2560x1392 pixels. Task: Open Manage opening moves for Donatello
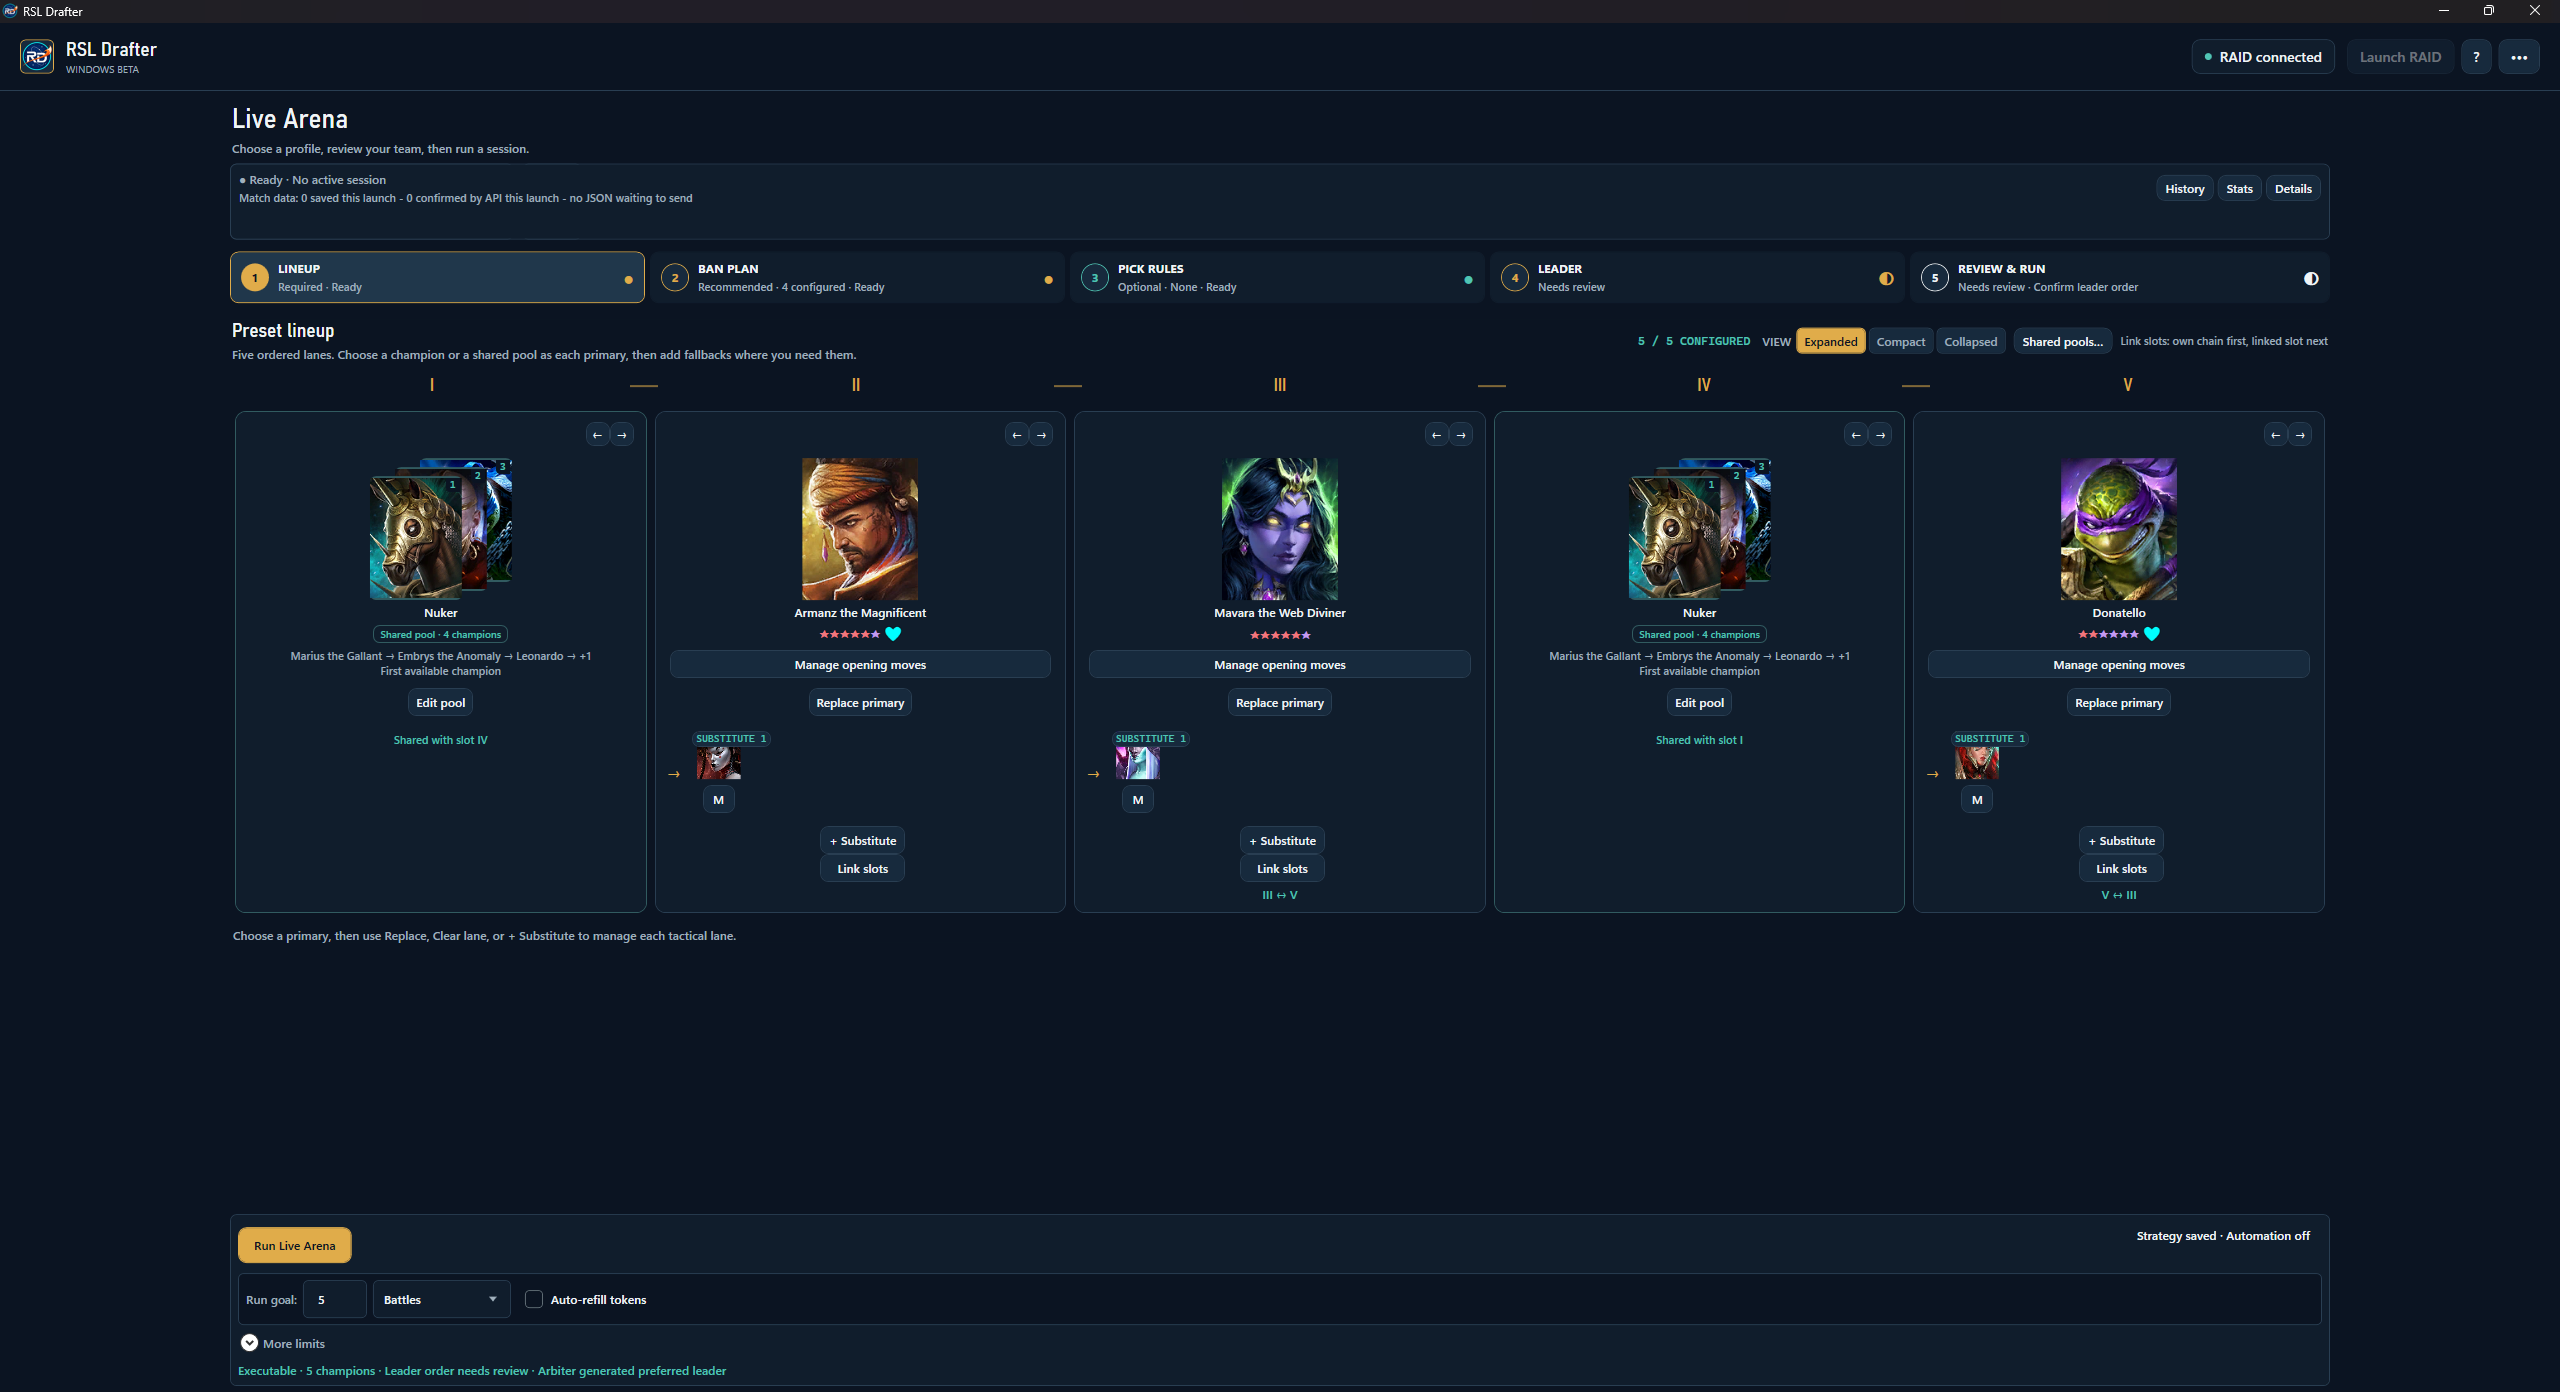click(2118, 665)
